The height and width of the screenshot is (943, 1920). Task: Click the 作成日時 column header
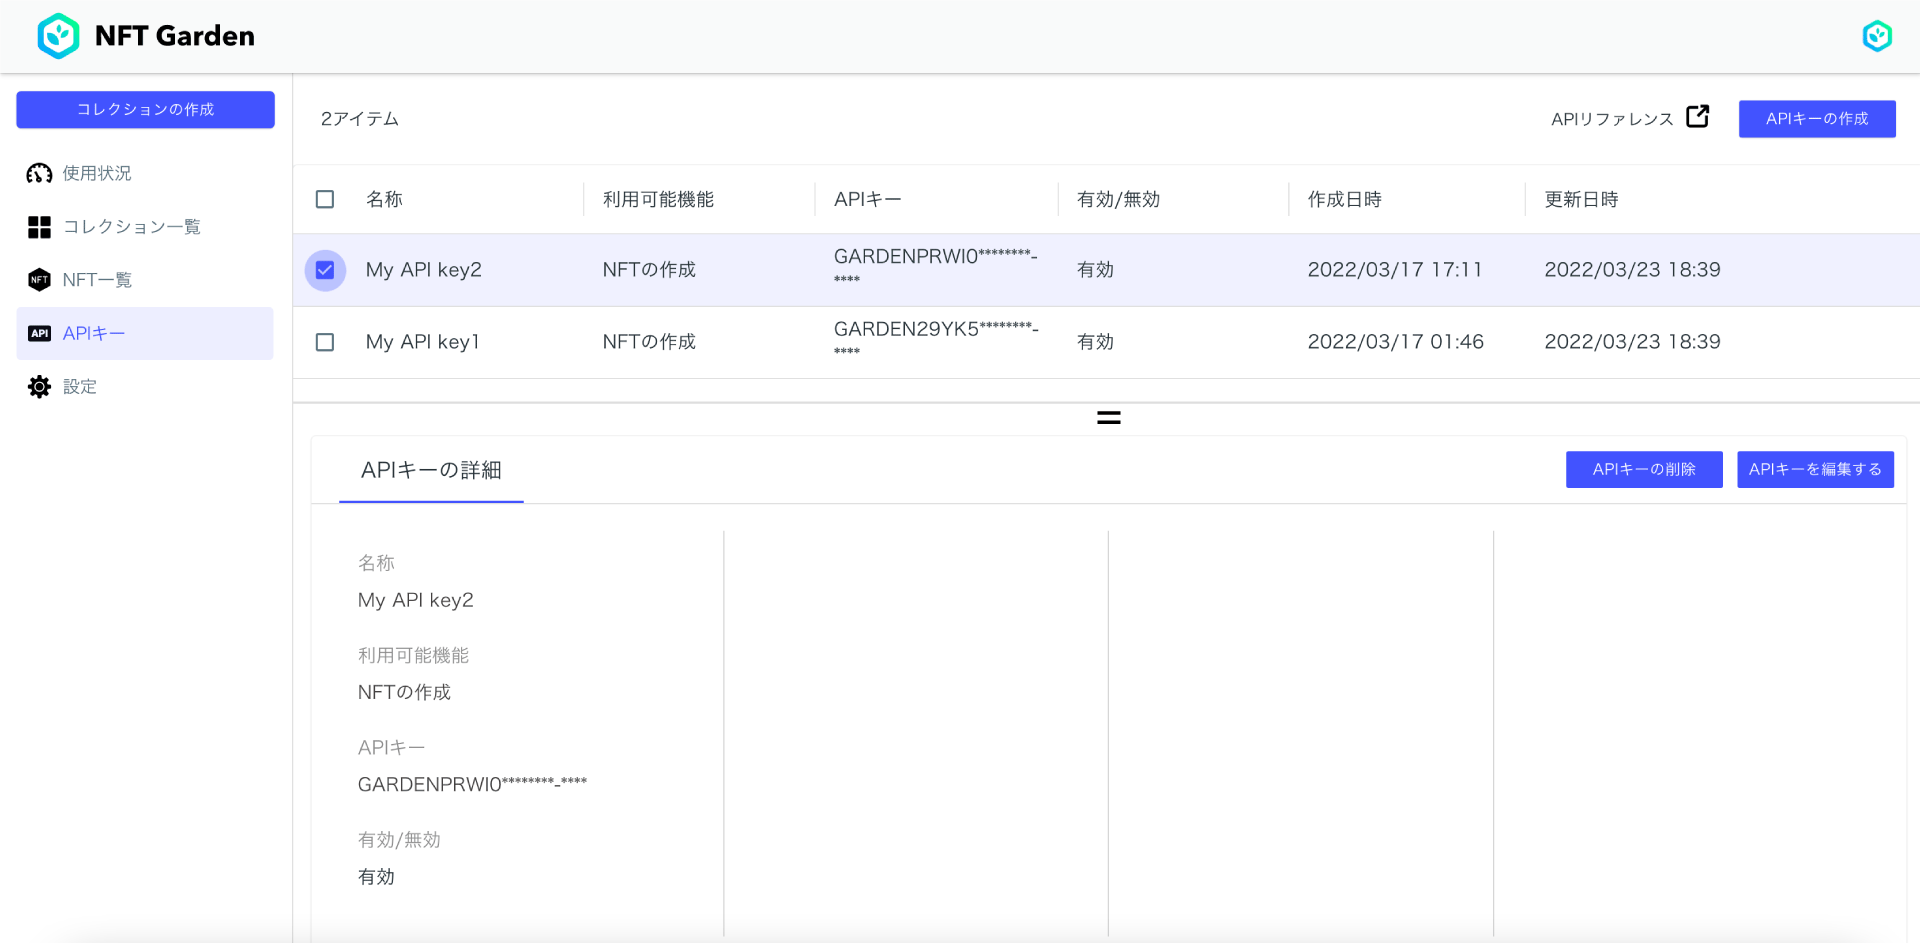pyautogui.click(x=1344, y=199)
